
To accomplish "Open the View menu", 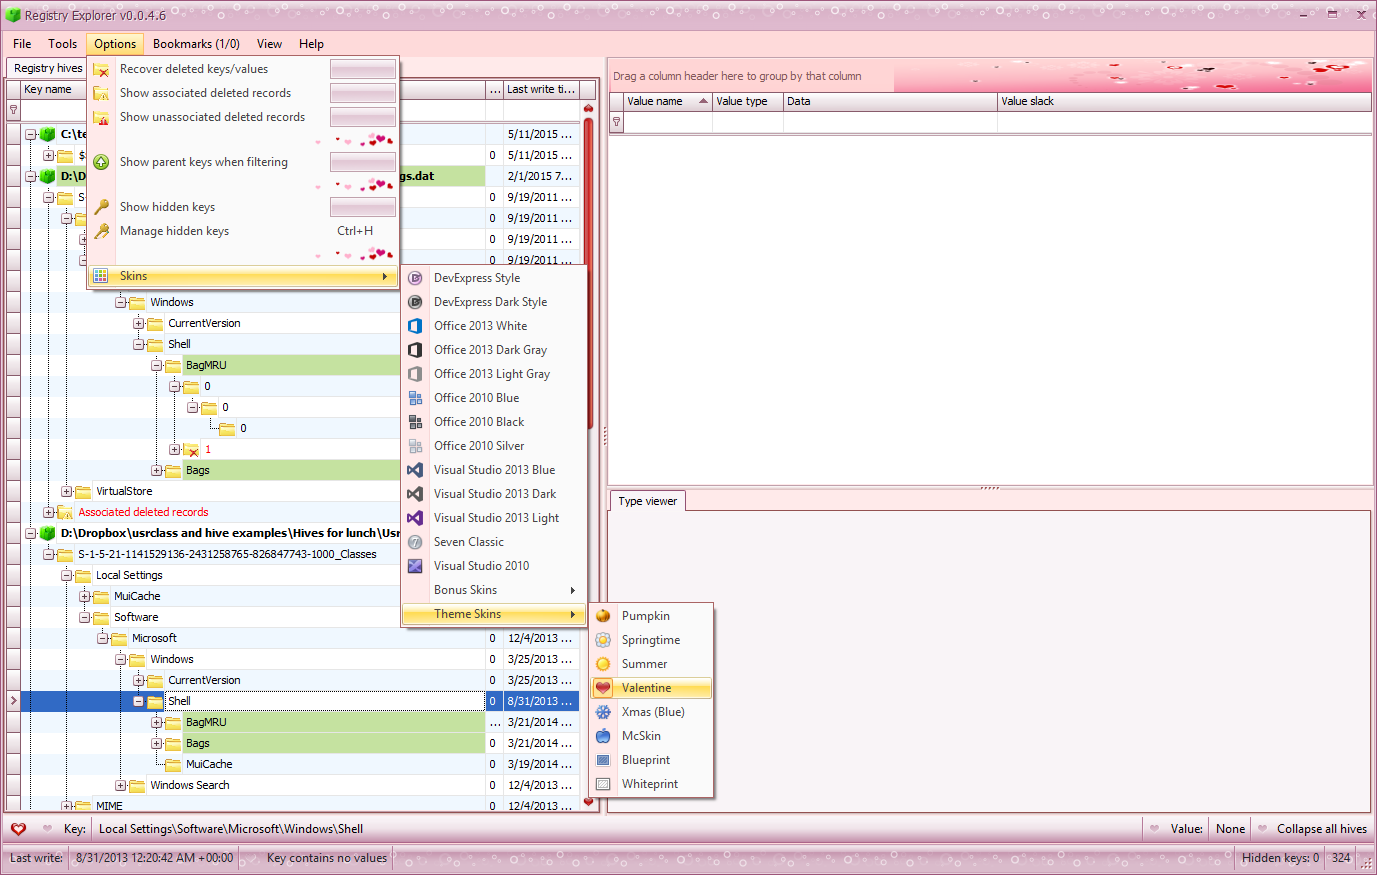I will (269, 44).
